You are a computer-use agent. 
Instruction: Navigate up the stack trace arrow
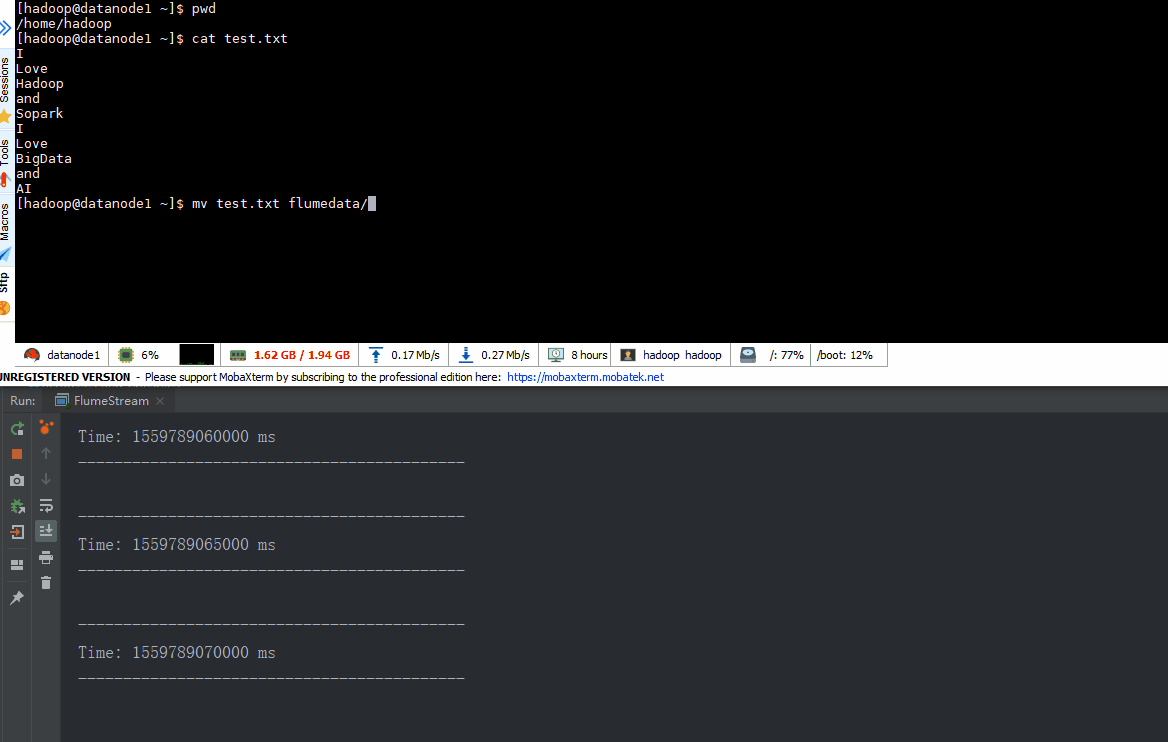(46, 453)
